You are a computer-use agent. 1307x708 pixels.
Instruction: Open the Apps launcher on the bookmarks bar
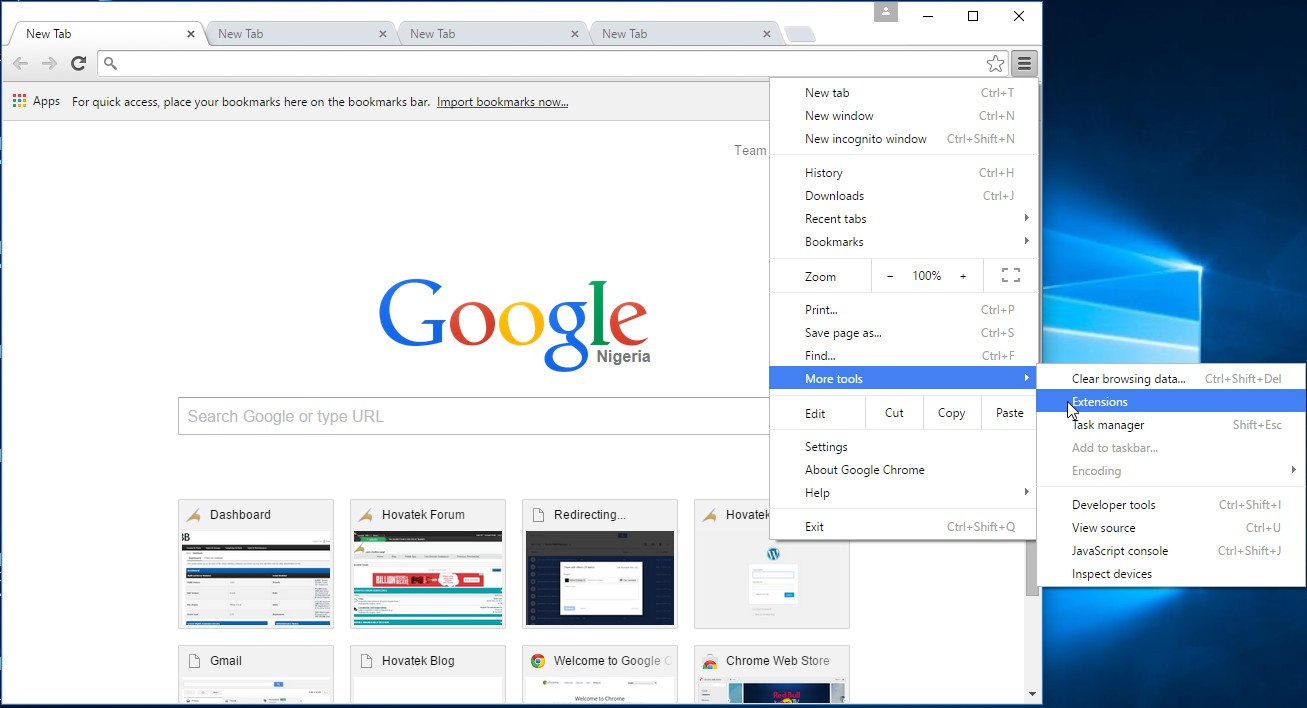tap(18, 100)
